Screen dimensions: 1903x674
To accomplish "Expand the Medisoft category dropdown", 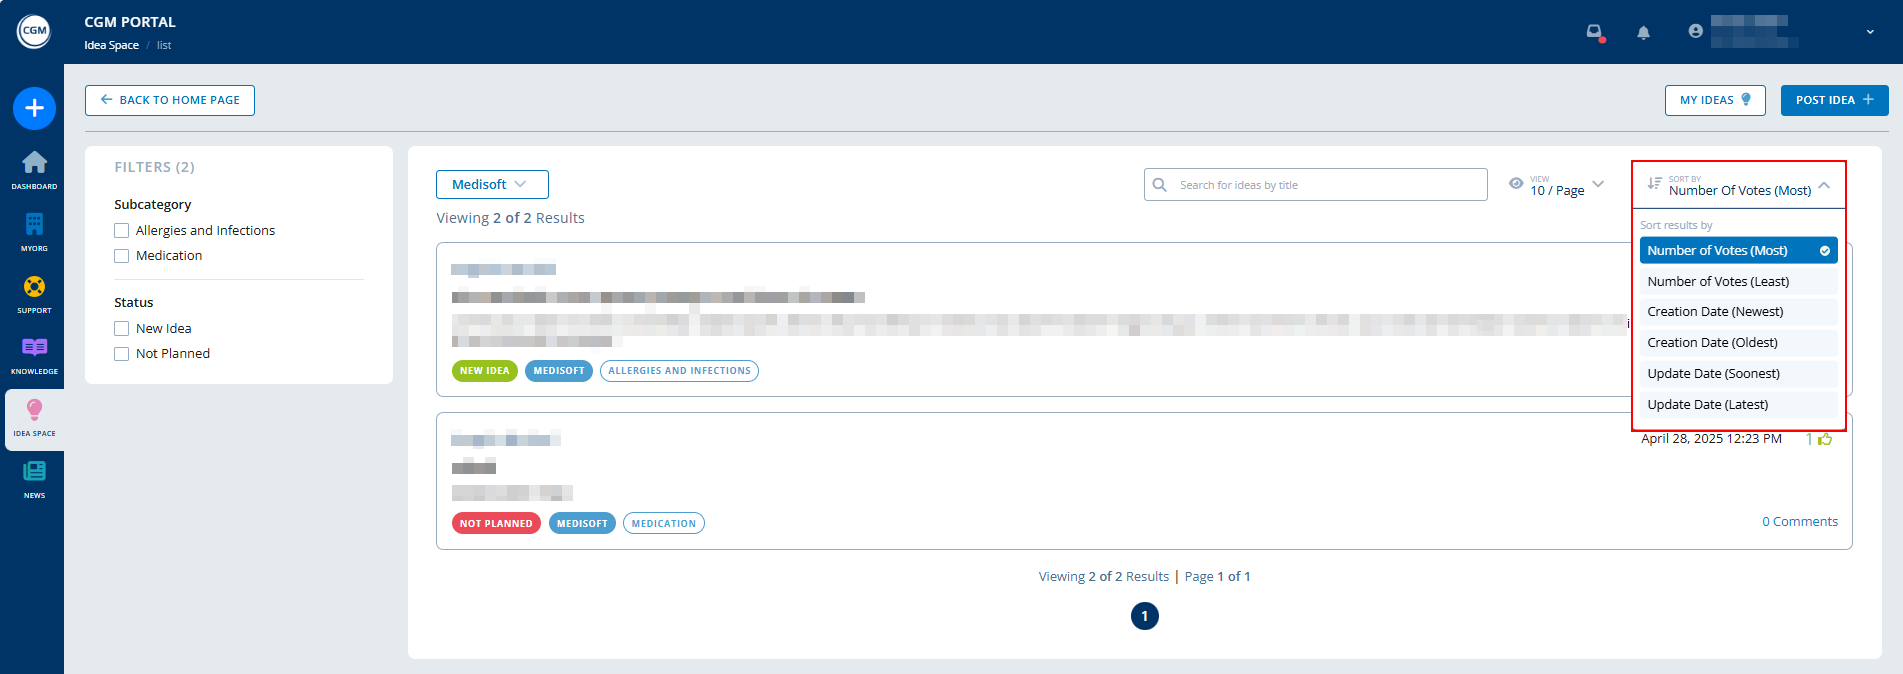I will click(x=492, y=185).
